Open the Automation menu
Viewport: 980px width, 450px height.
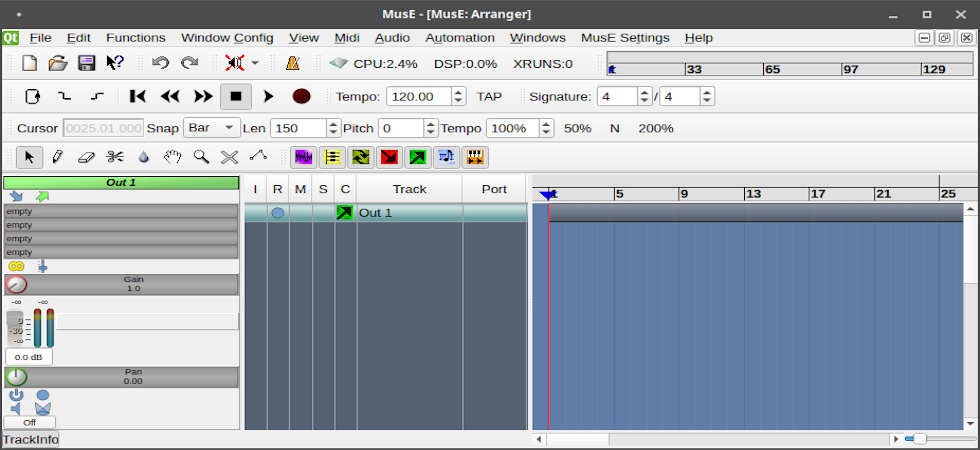[460, 38]
